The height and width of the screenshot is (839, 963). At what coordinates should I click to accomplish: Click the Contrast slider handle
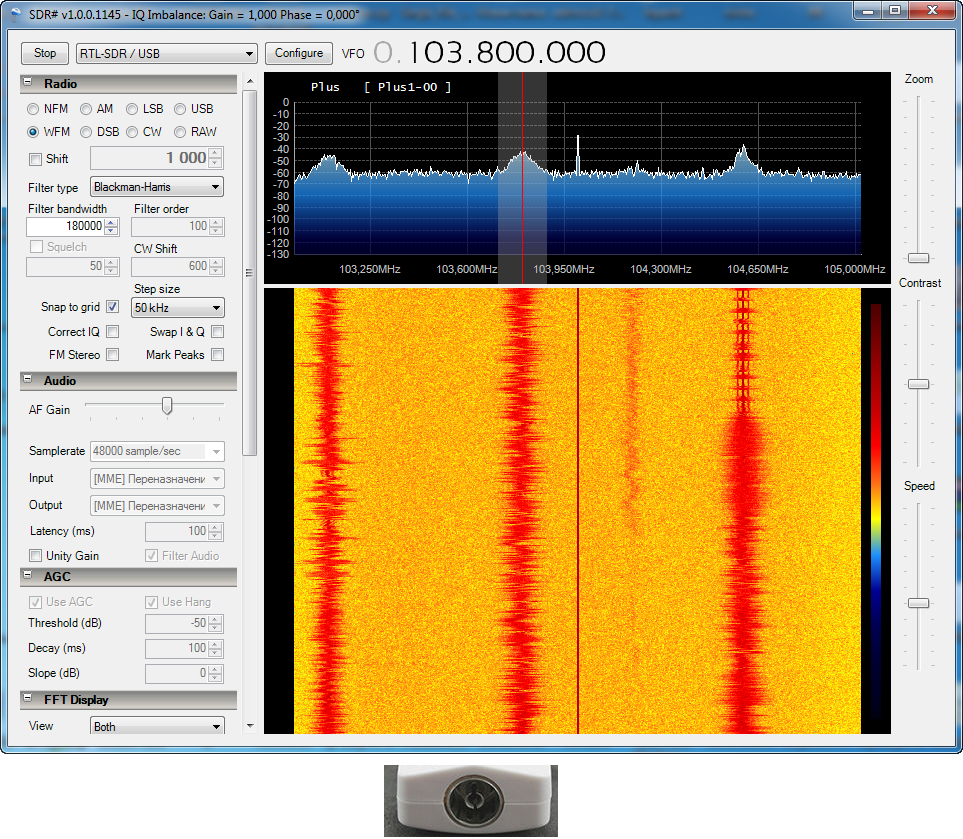pos(918,384)
